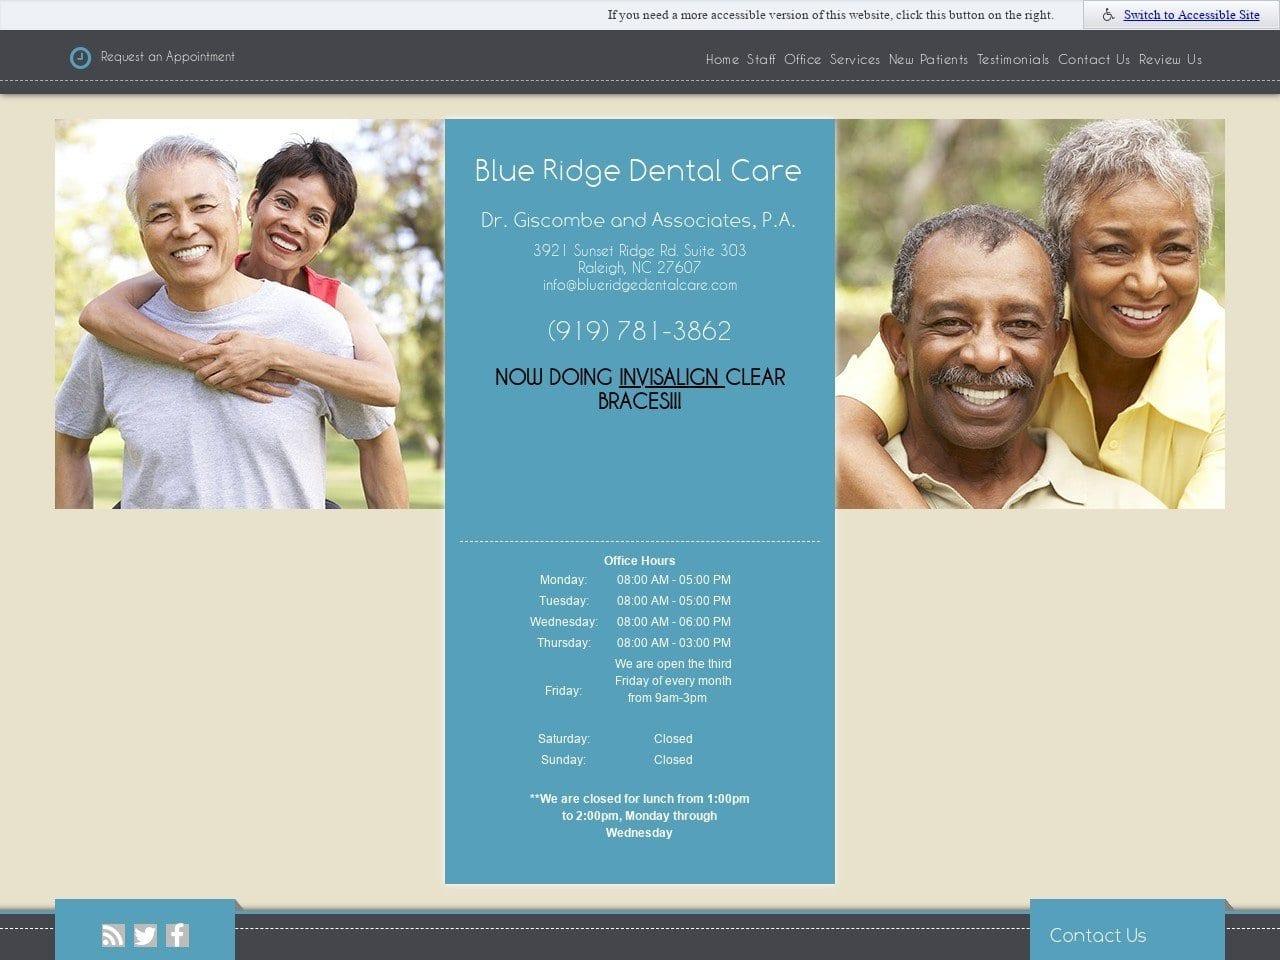Click the (919) 781-3862 phone number
This screenshot has width=1280, height=960.
(x=640, y=330)
